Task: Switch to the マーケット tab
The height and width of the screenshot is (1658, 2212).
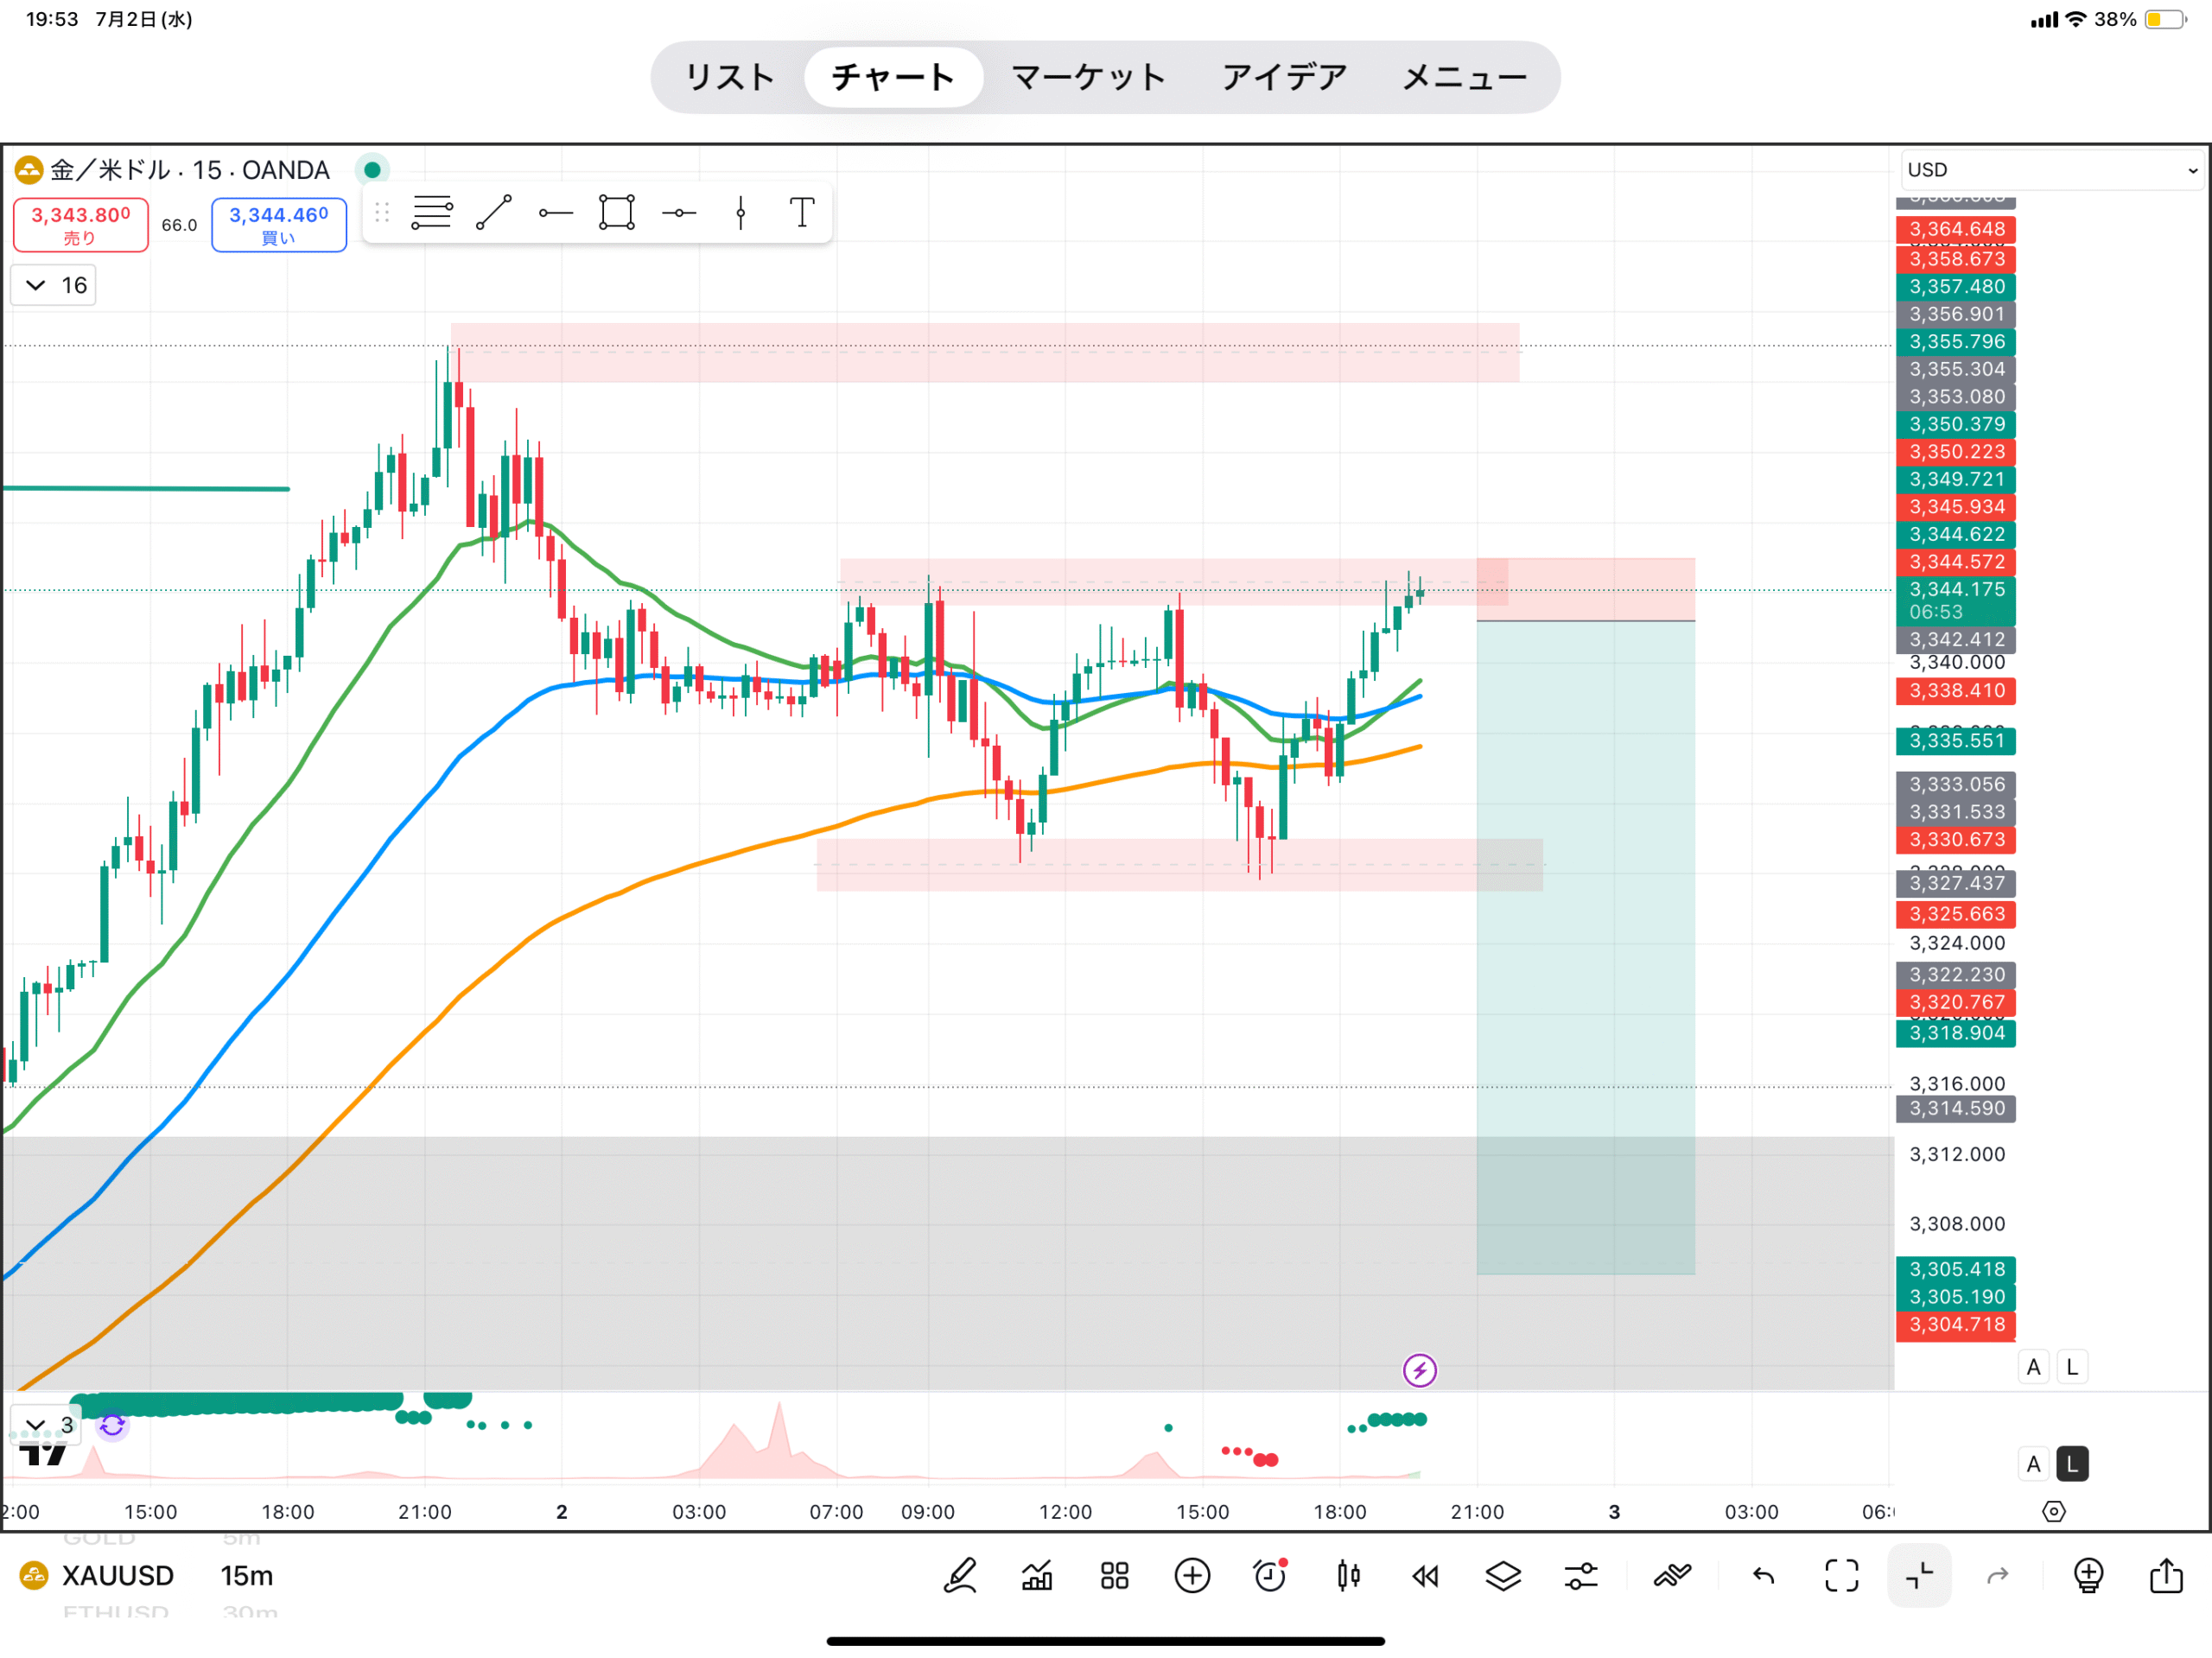Action: 1088,77
